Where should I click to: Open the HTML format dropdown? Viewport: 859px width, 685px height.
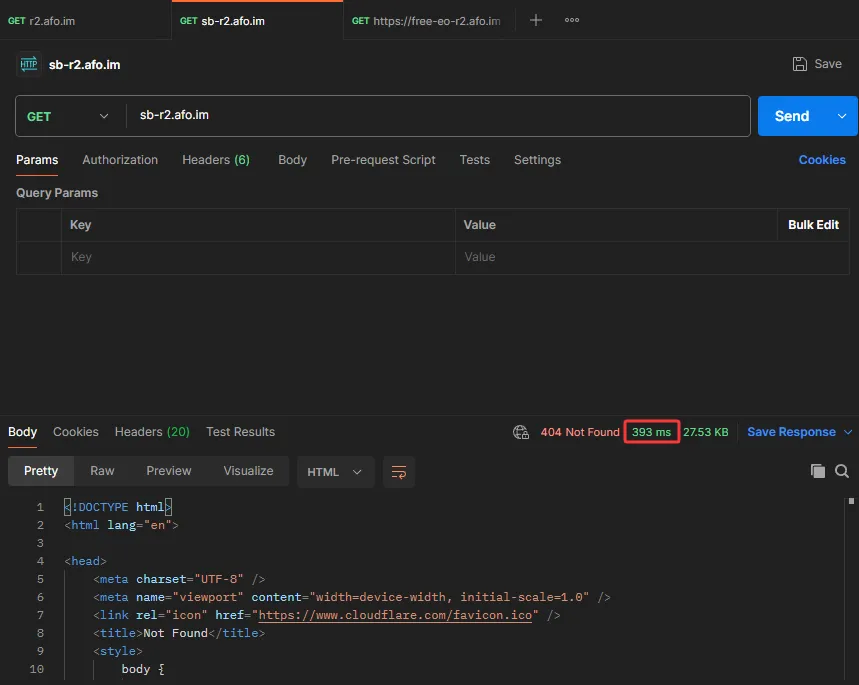click(335, 472)
